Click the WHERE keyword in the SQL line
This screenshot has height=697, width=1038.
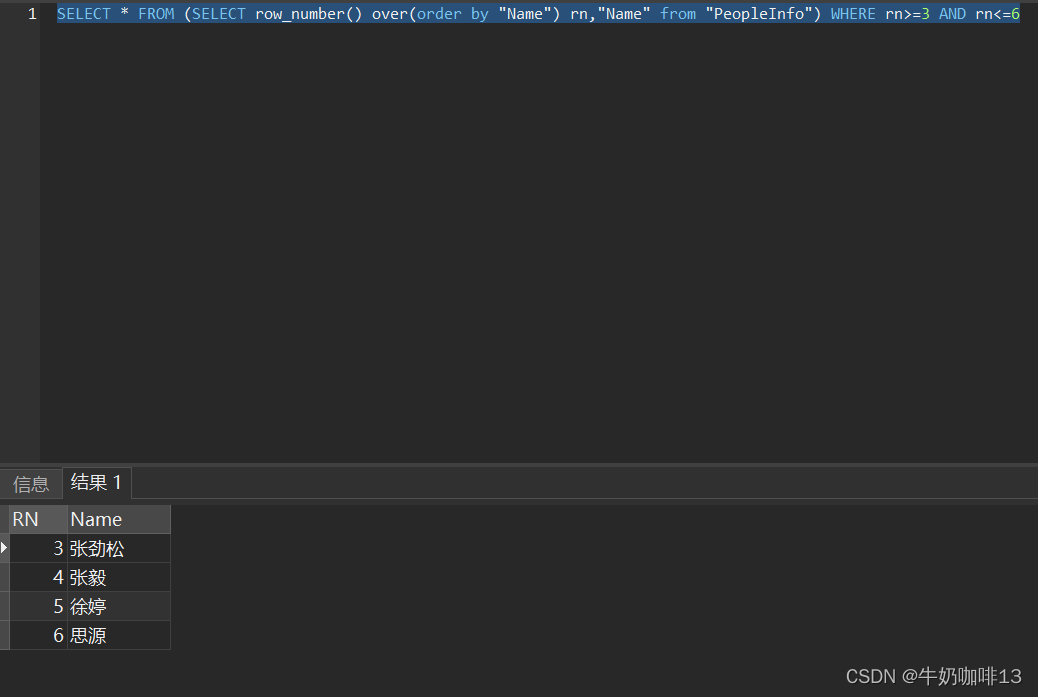[853, 13]
